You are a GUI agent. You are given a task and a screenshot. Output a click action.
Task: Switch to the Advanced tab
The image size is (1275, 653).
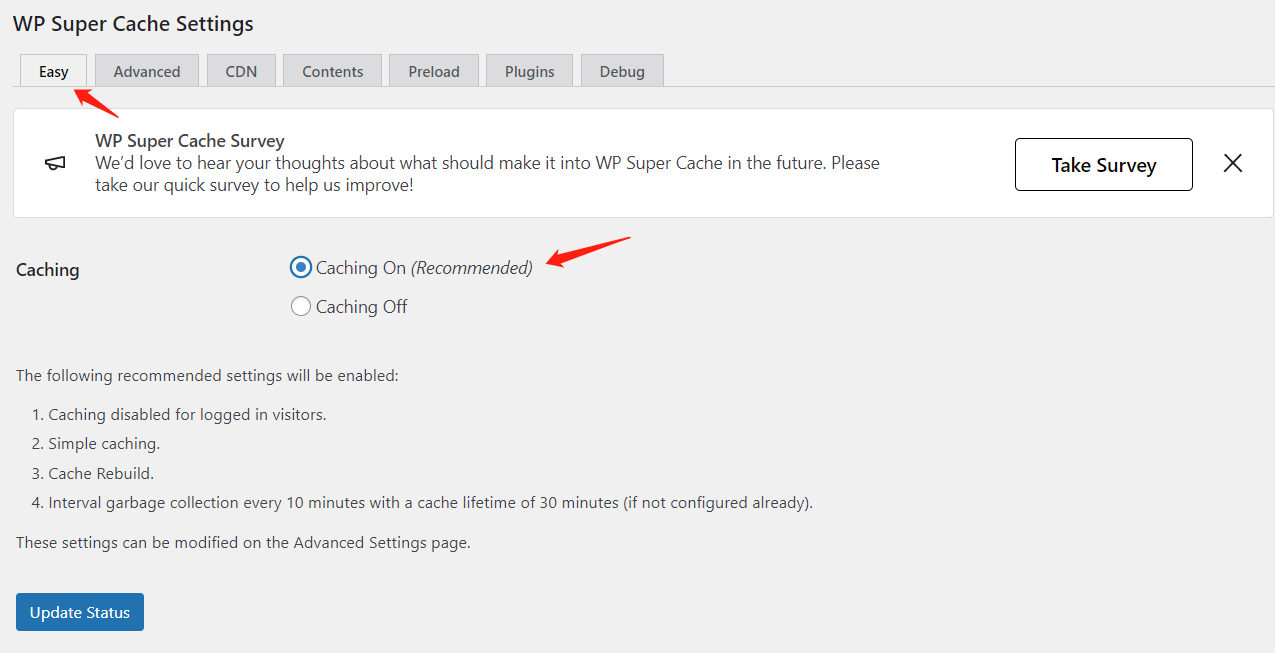[147, 71]
